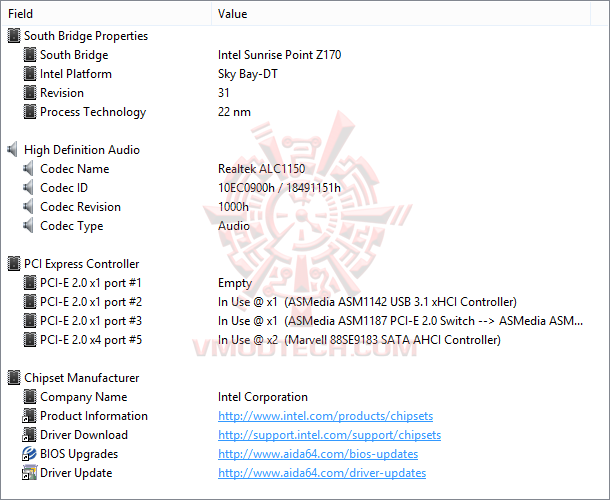This screenshot has height=500, width=610.
Task: Click the Intel Platform row icon
Action: point(30,74)
